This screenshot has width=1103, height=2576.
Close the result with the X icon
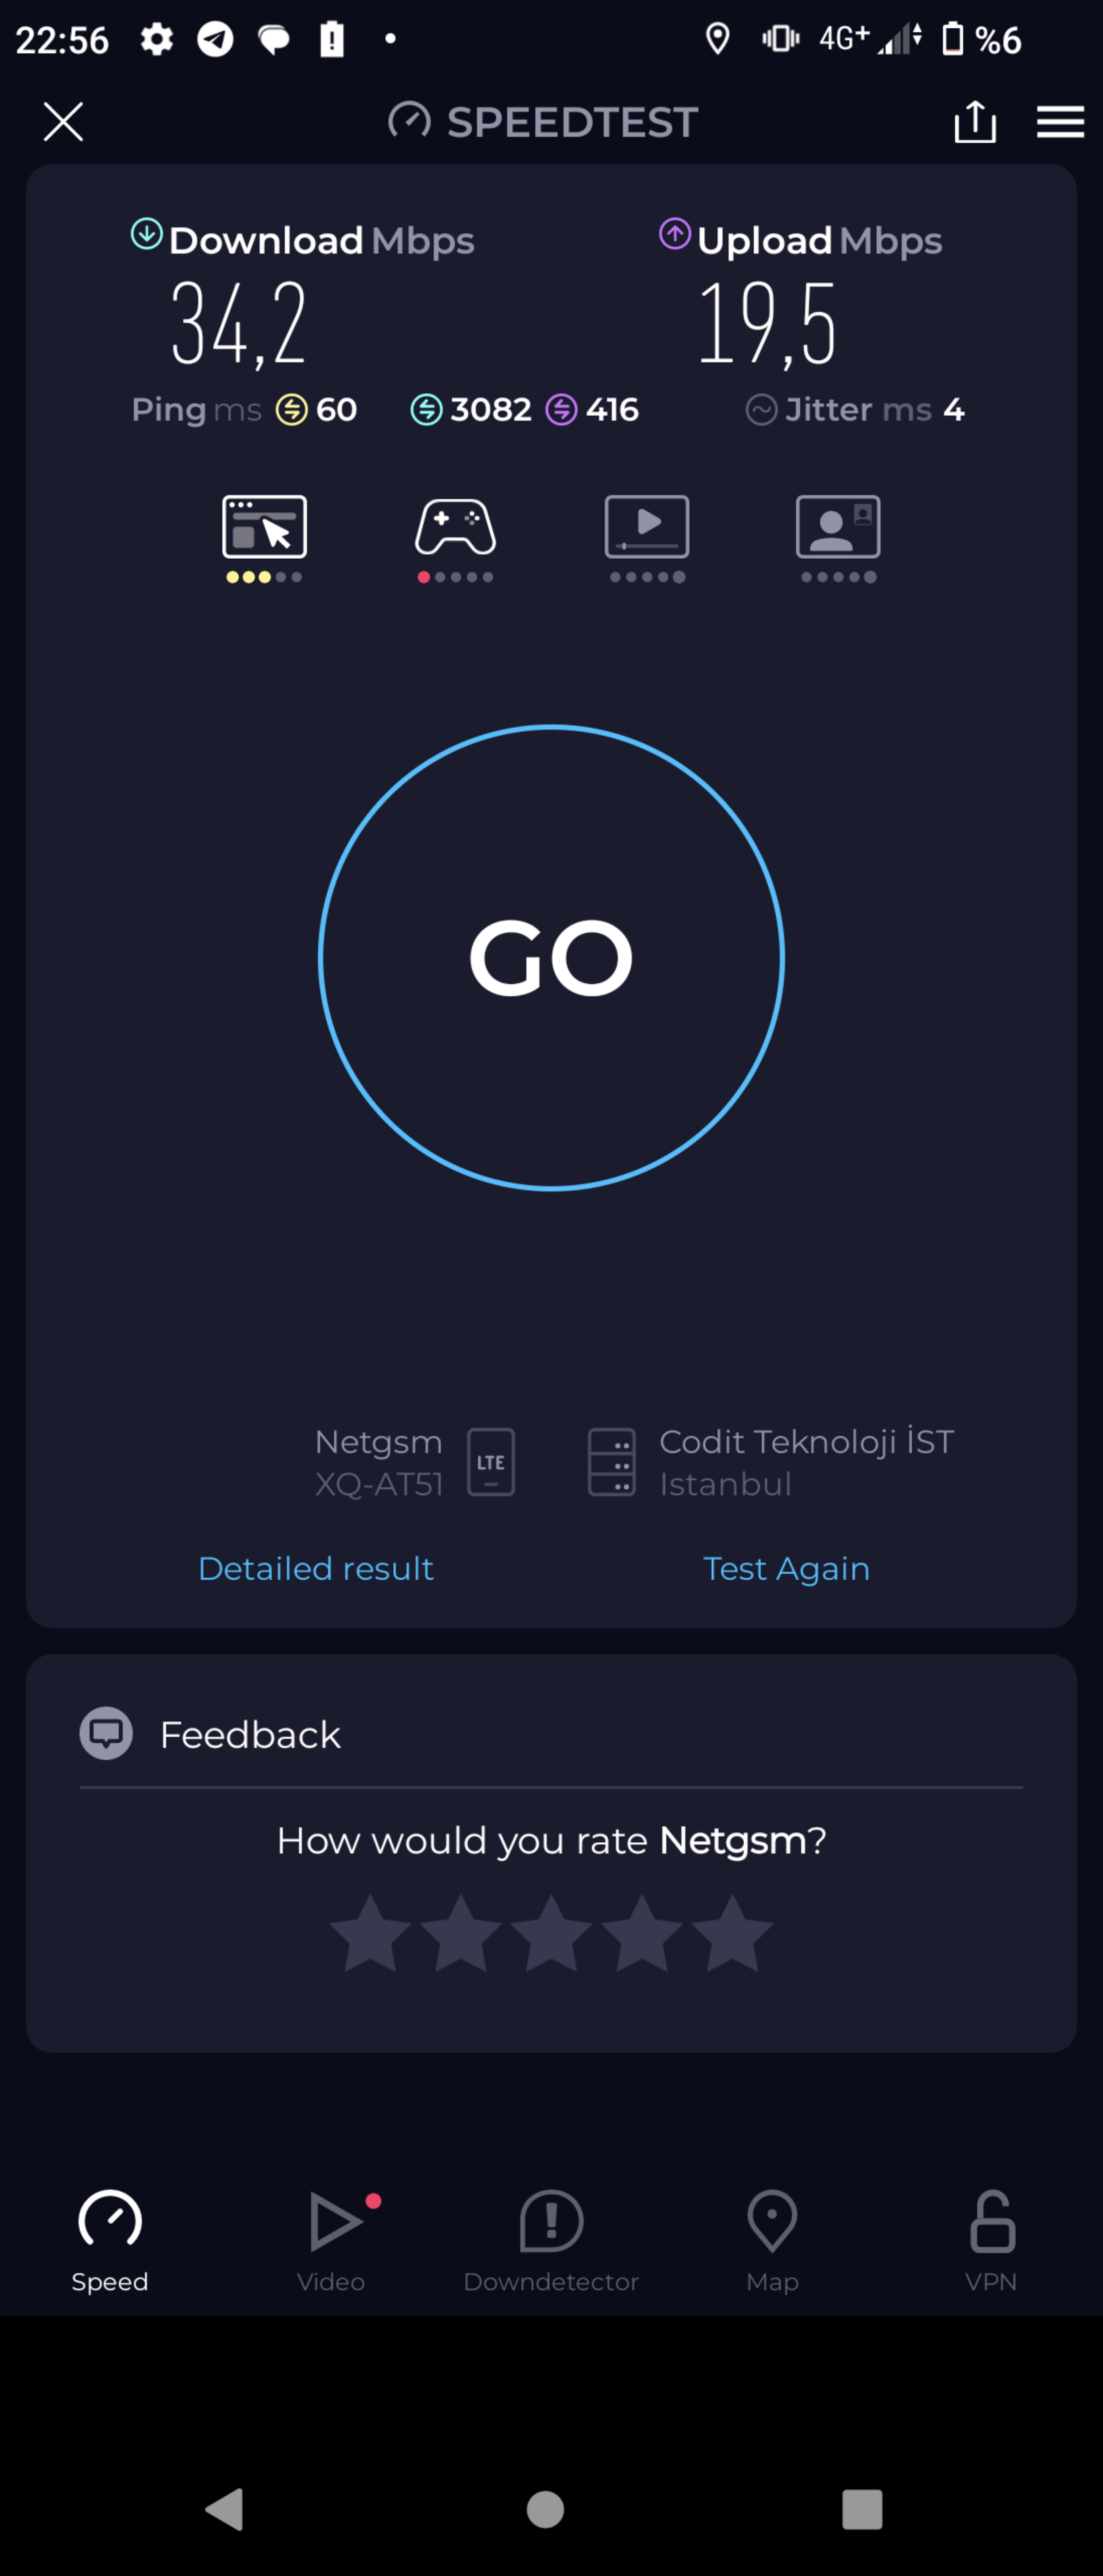coord(63,122)
